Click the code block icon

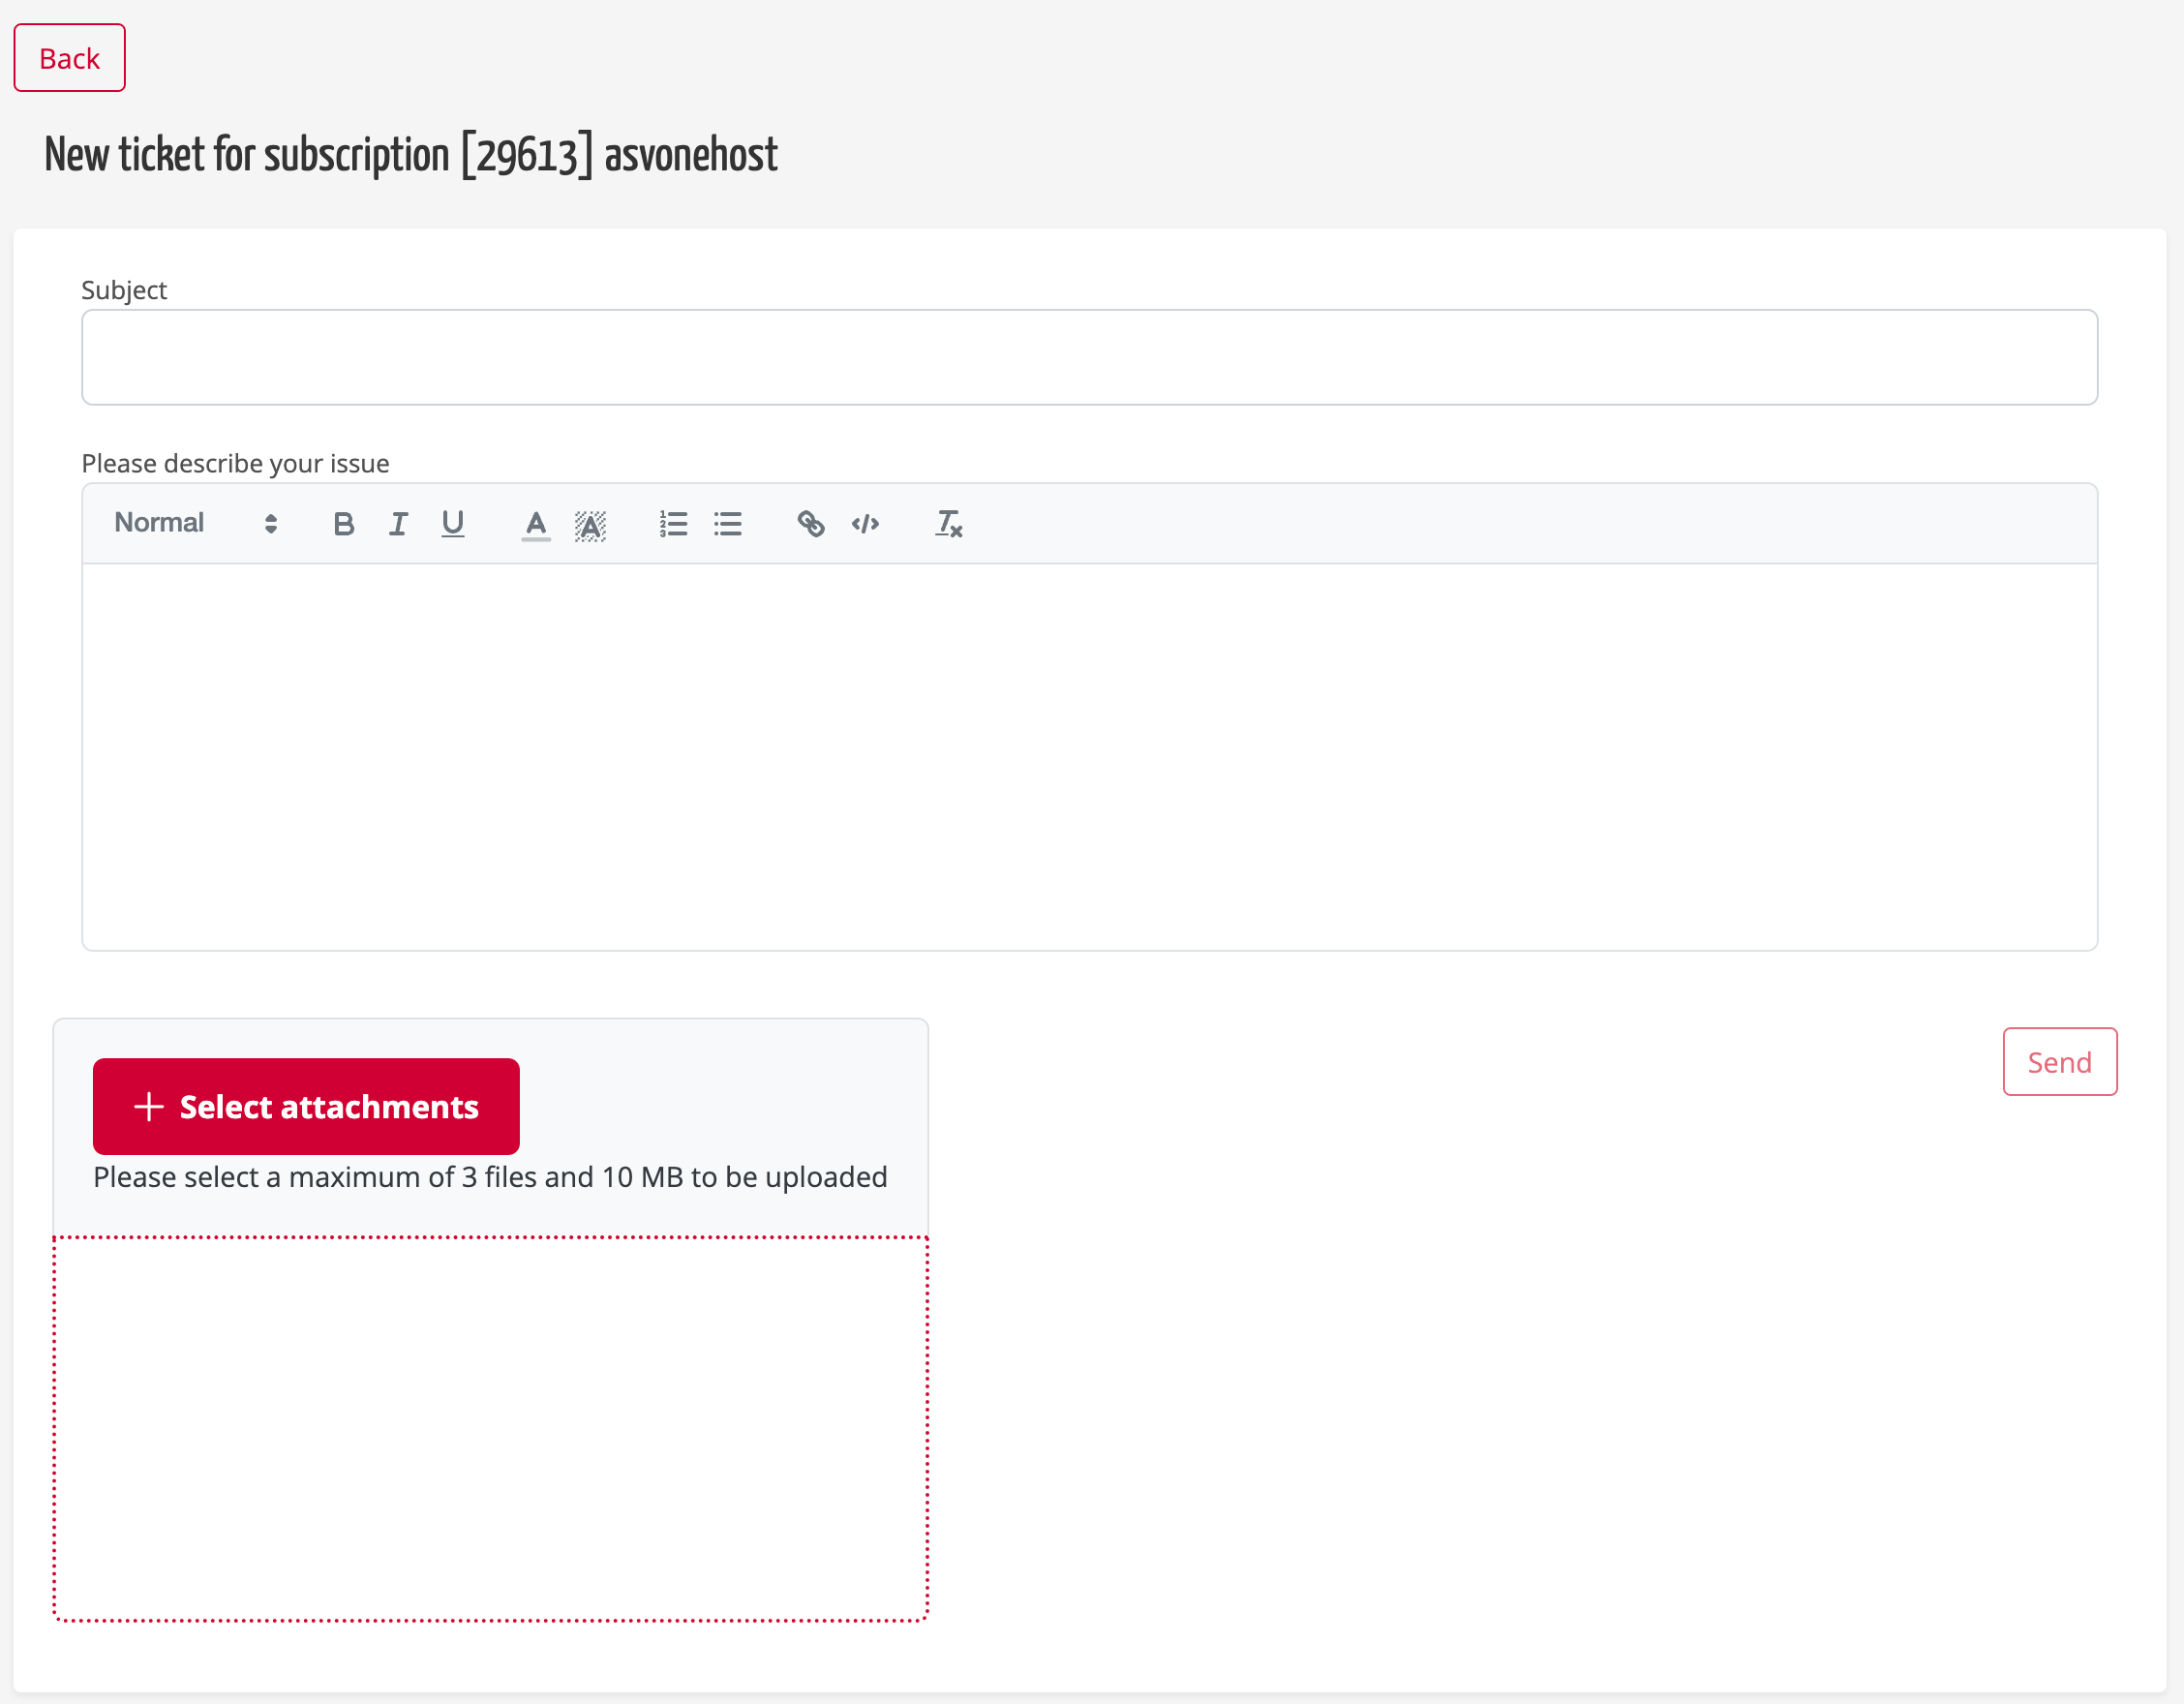point(866,521)
